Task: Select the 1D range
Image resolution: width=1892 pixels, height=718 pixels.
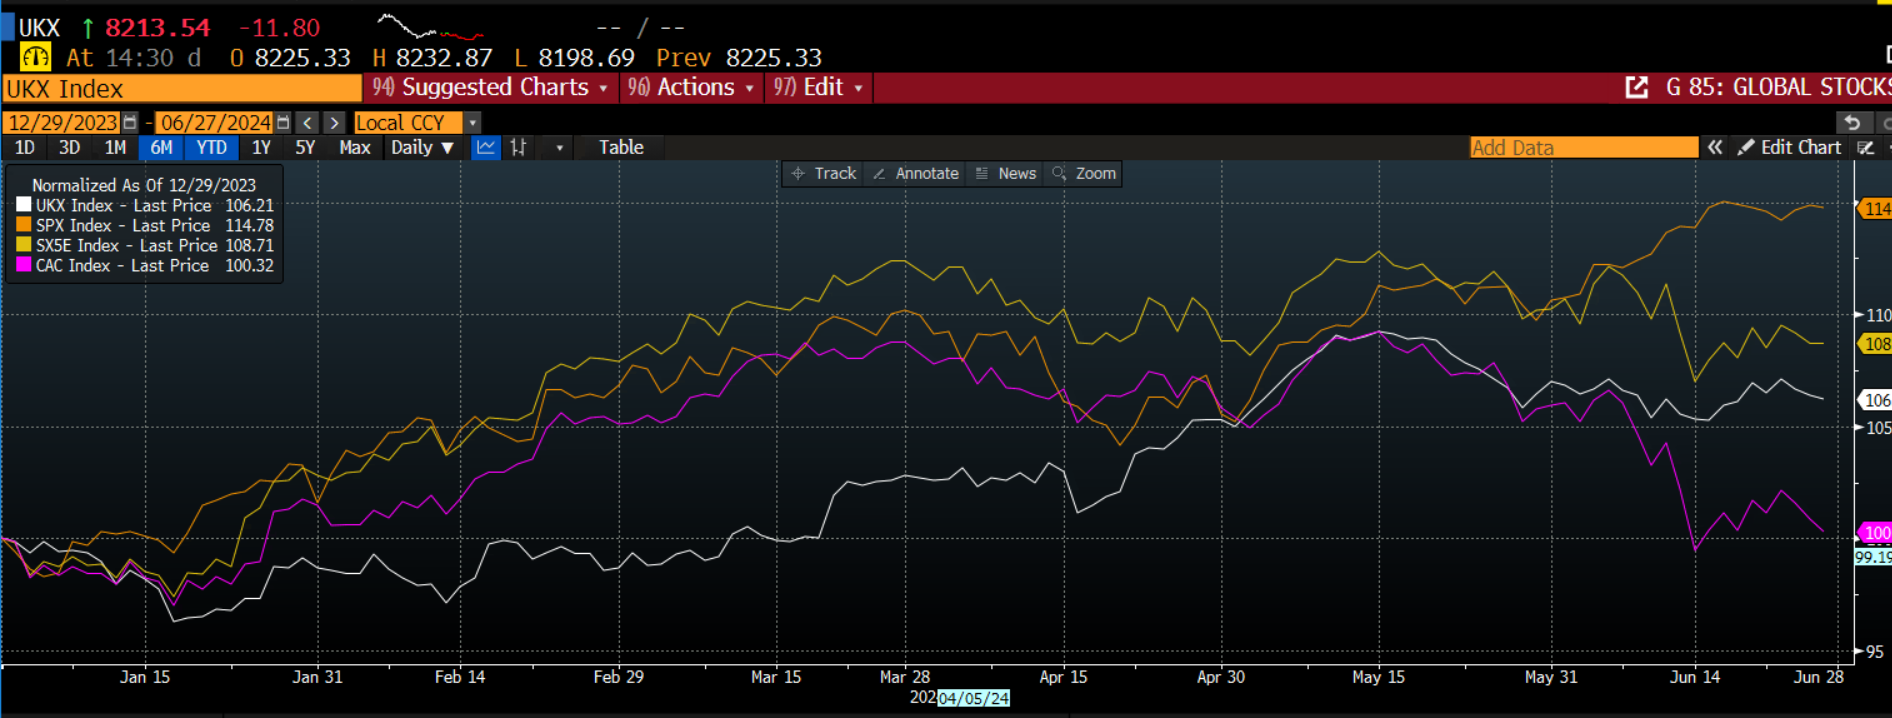Action: tap(24, 147)
